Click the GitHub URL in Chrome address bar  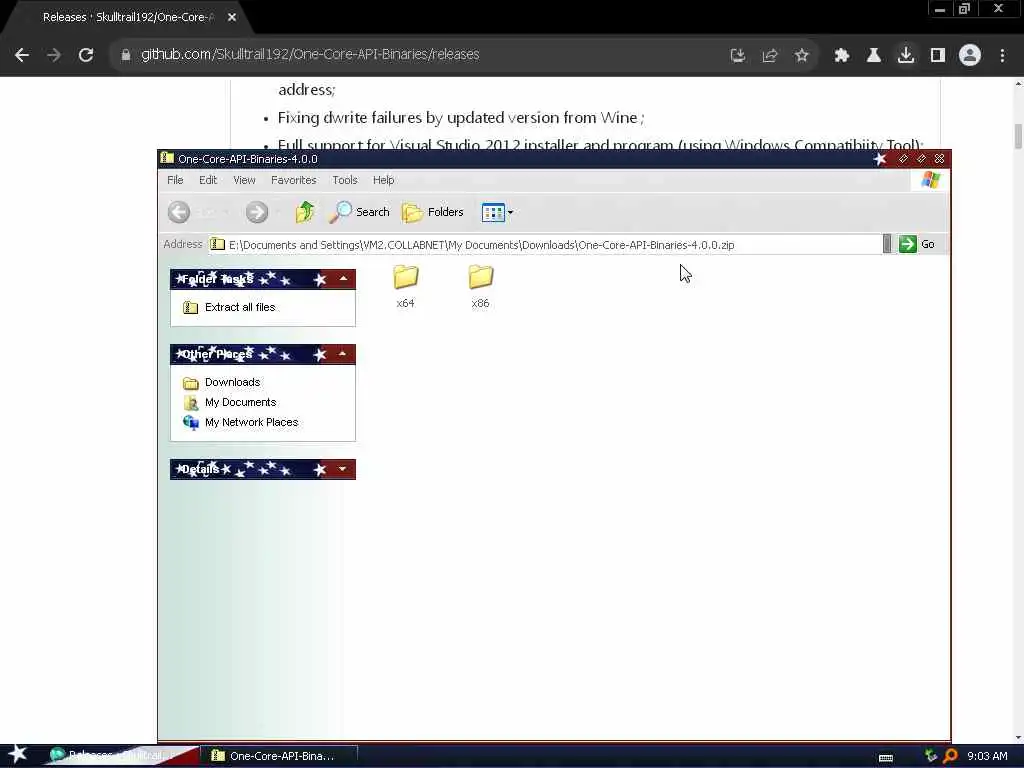click(x=310, y=54)
